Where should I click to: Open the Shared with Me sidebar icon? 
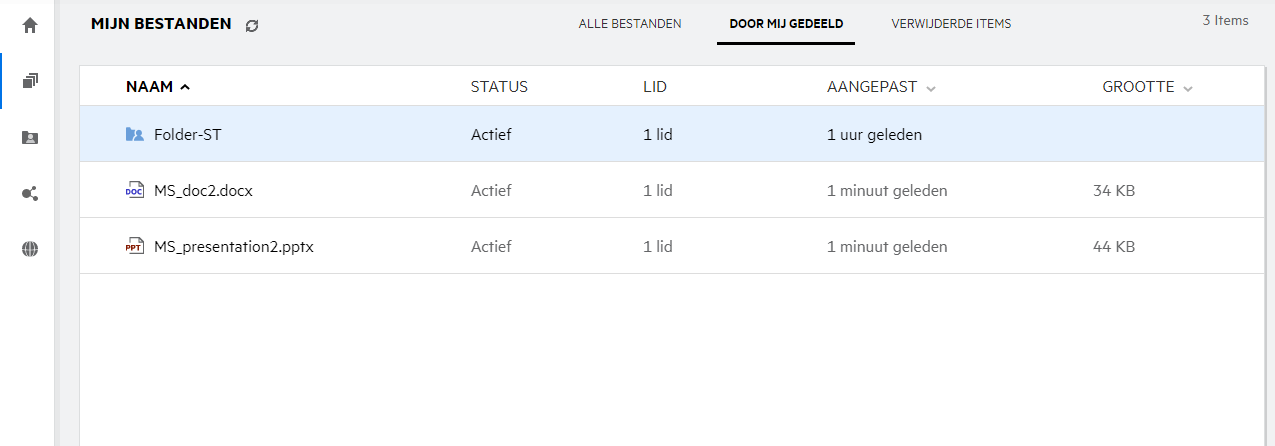point(29,138)
